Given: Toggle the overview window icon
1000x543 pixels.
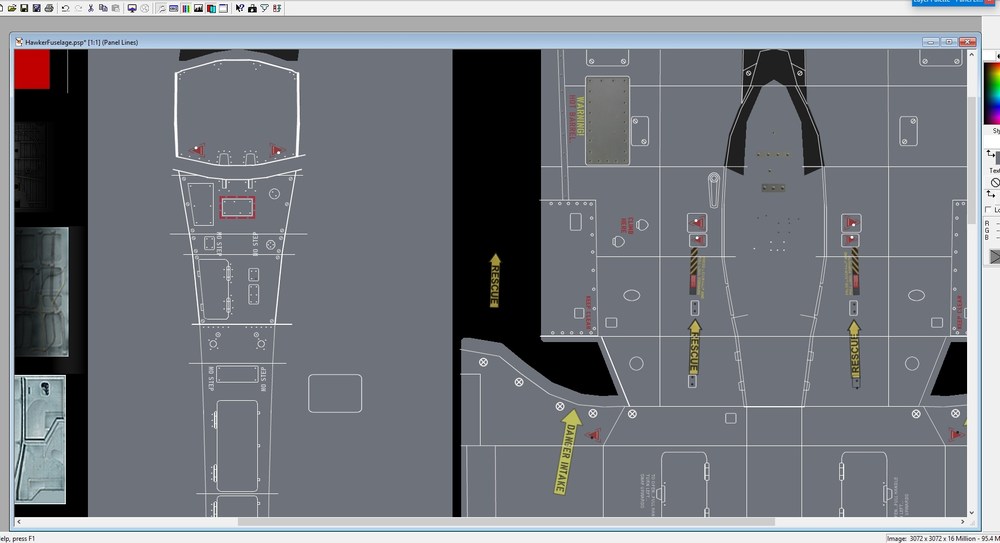Looking at the screenshot, I should coord(223,8).
